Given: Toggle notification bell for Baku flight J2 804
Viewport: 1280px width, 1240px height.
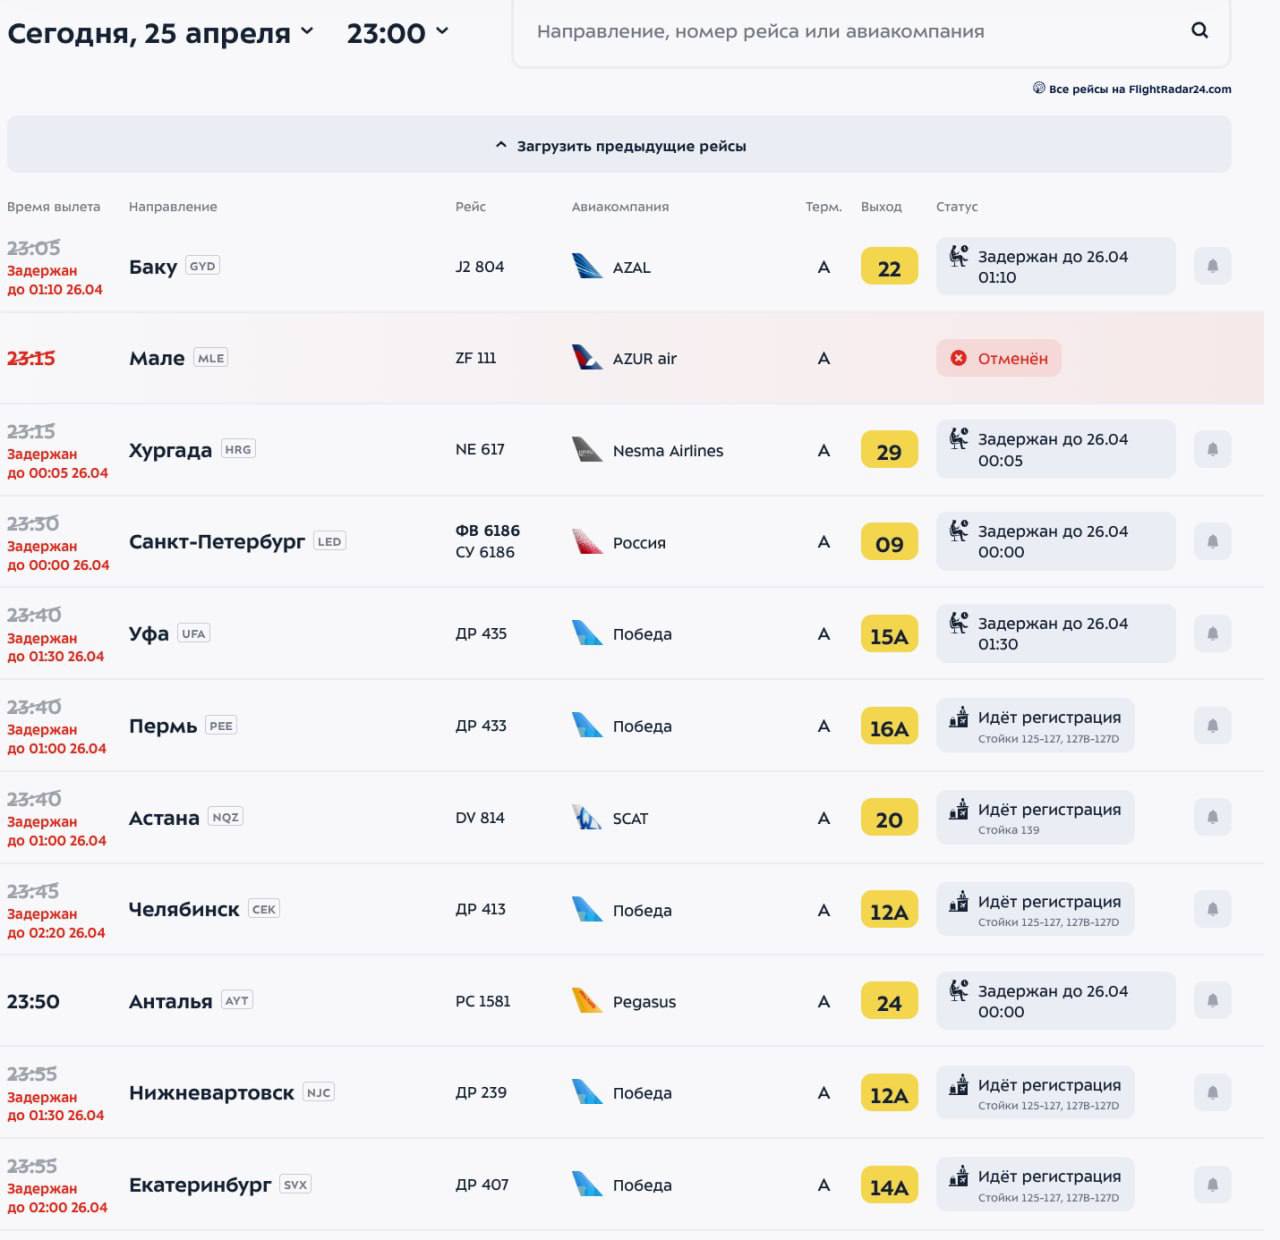Looking at the screenshot, I should click(x=1212, y=266).
